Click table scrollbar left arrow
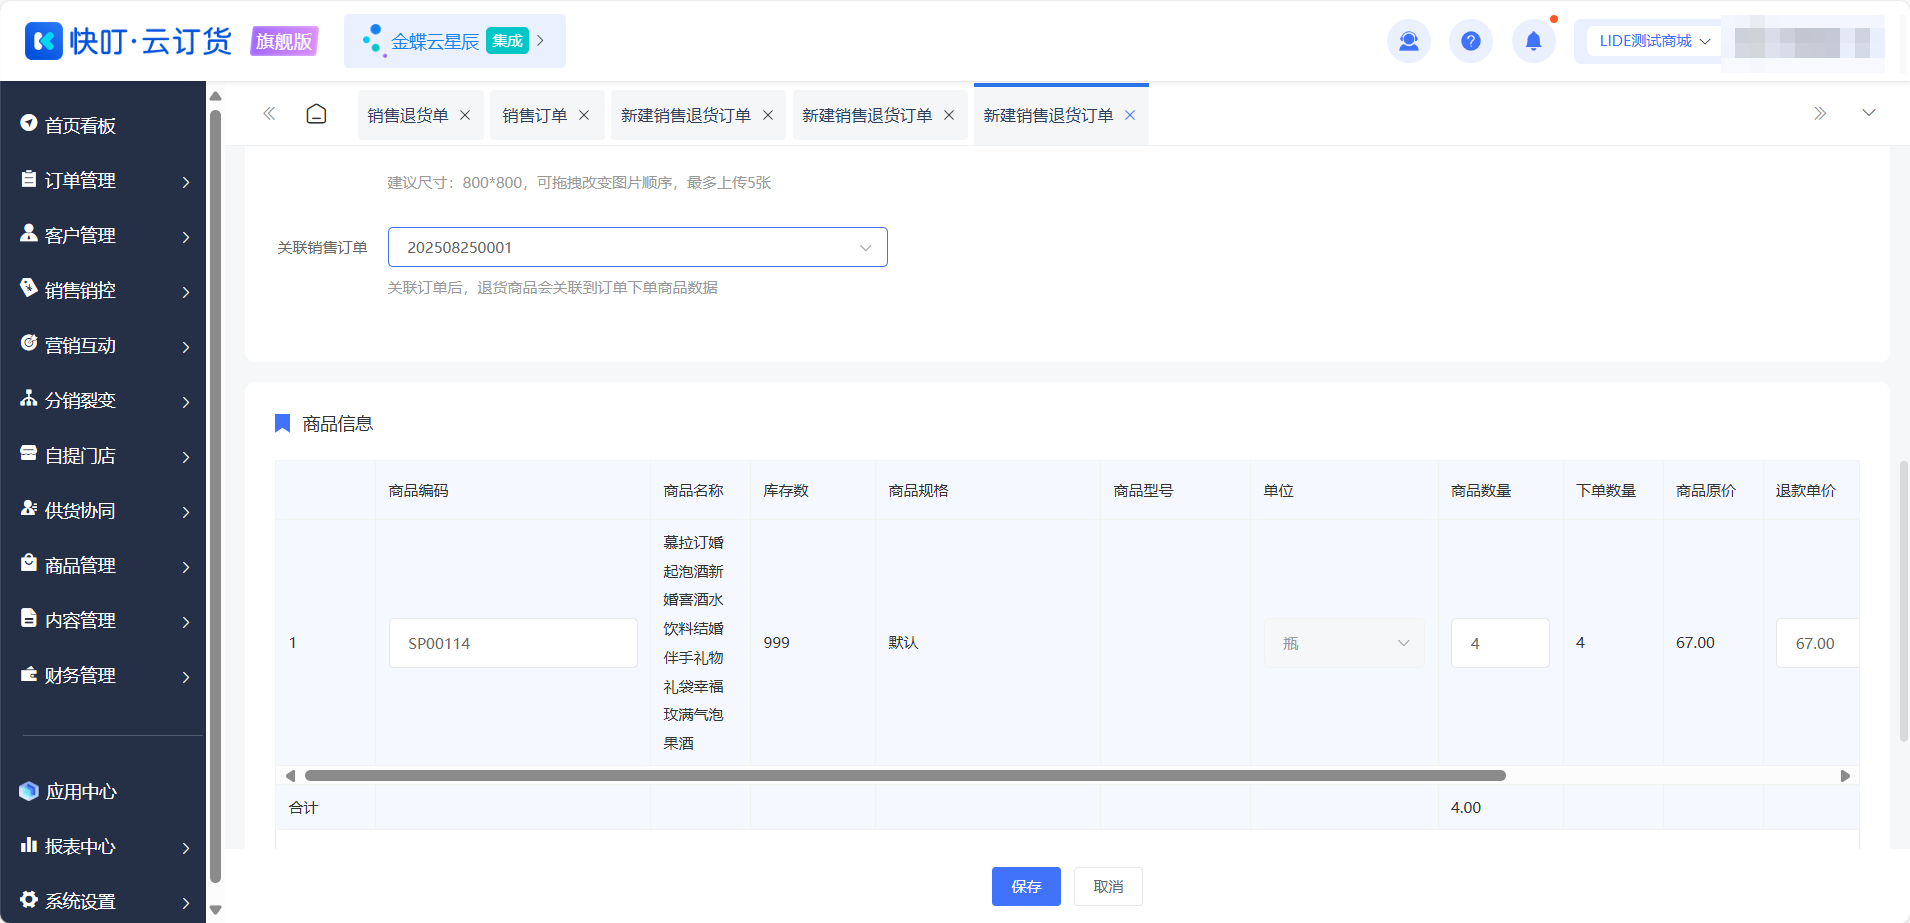 pos(290,776)
